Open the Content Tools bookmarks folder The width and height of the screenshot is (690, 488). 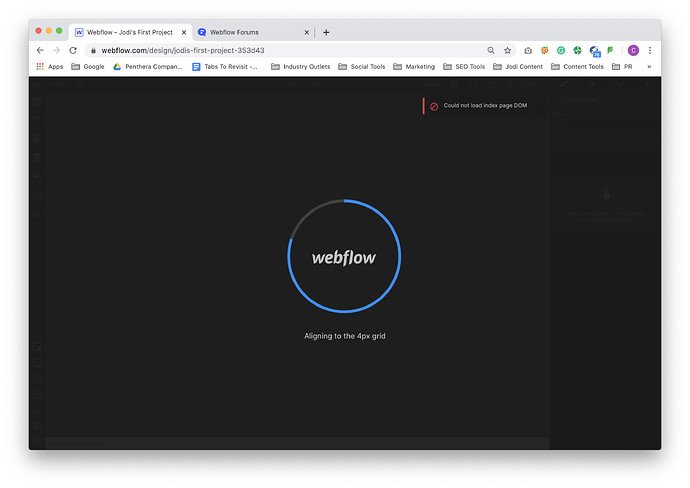point(577,66)
